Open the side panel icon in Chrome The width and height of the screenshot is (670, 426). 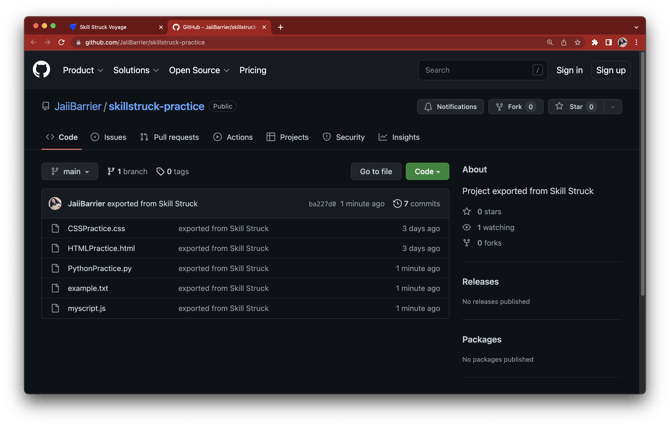[608, 42]
